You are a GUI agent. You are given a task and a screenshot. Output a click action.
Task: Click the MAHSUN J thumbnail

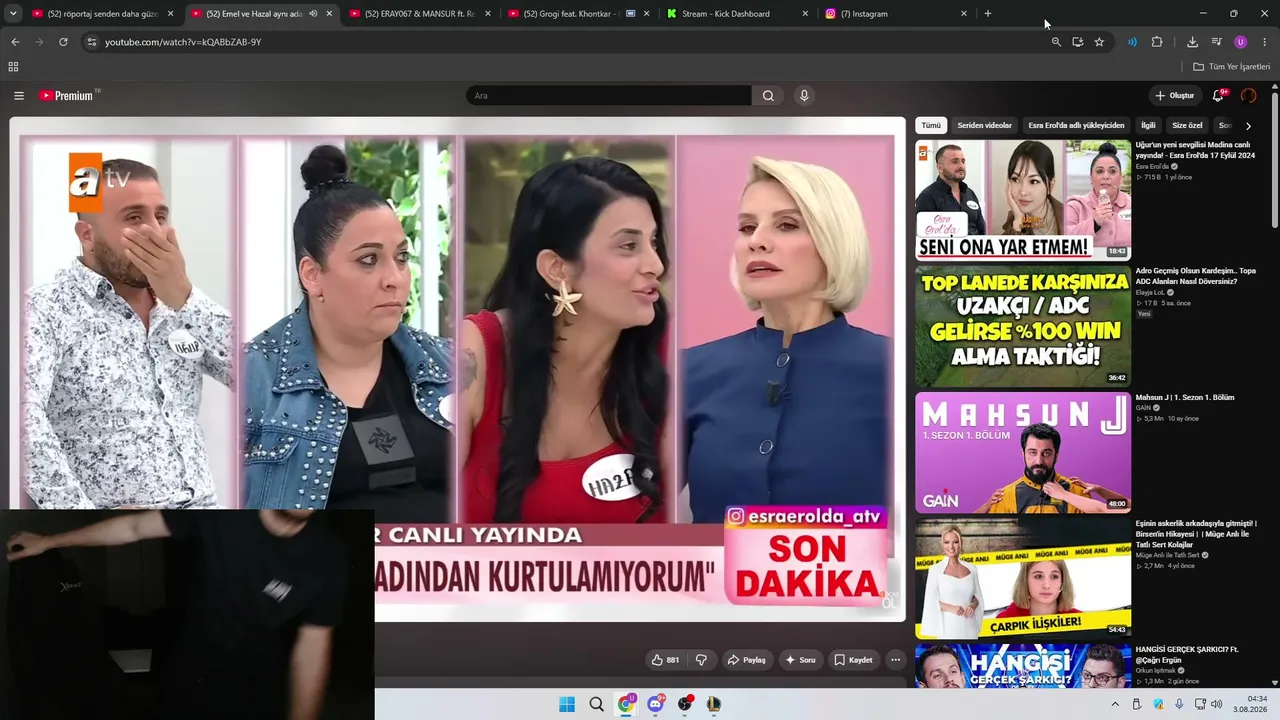(1023, 452)
